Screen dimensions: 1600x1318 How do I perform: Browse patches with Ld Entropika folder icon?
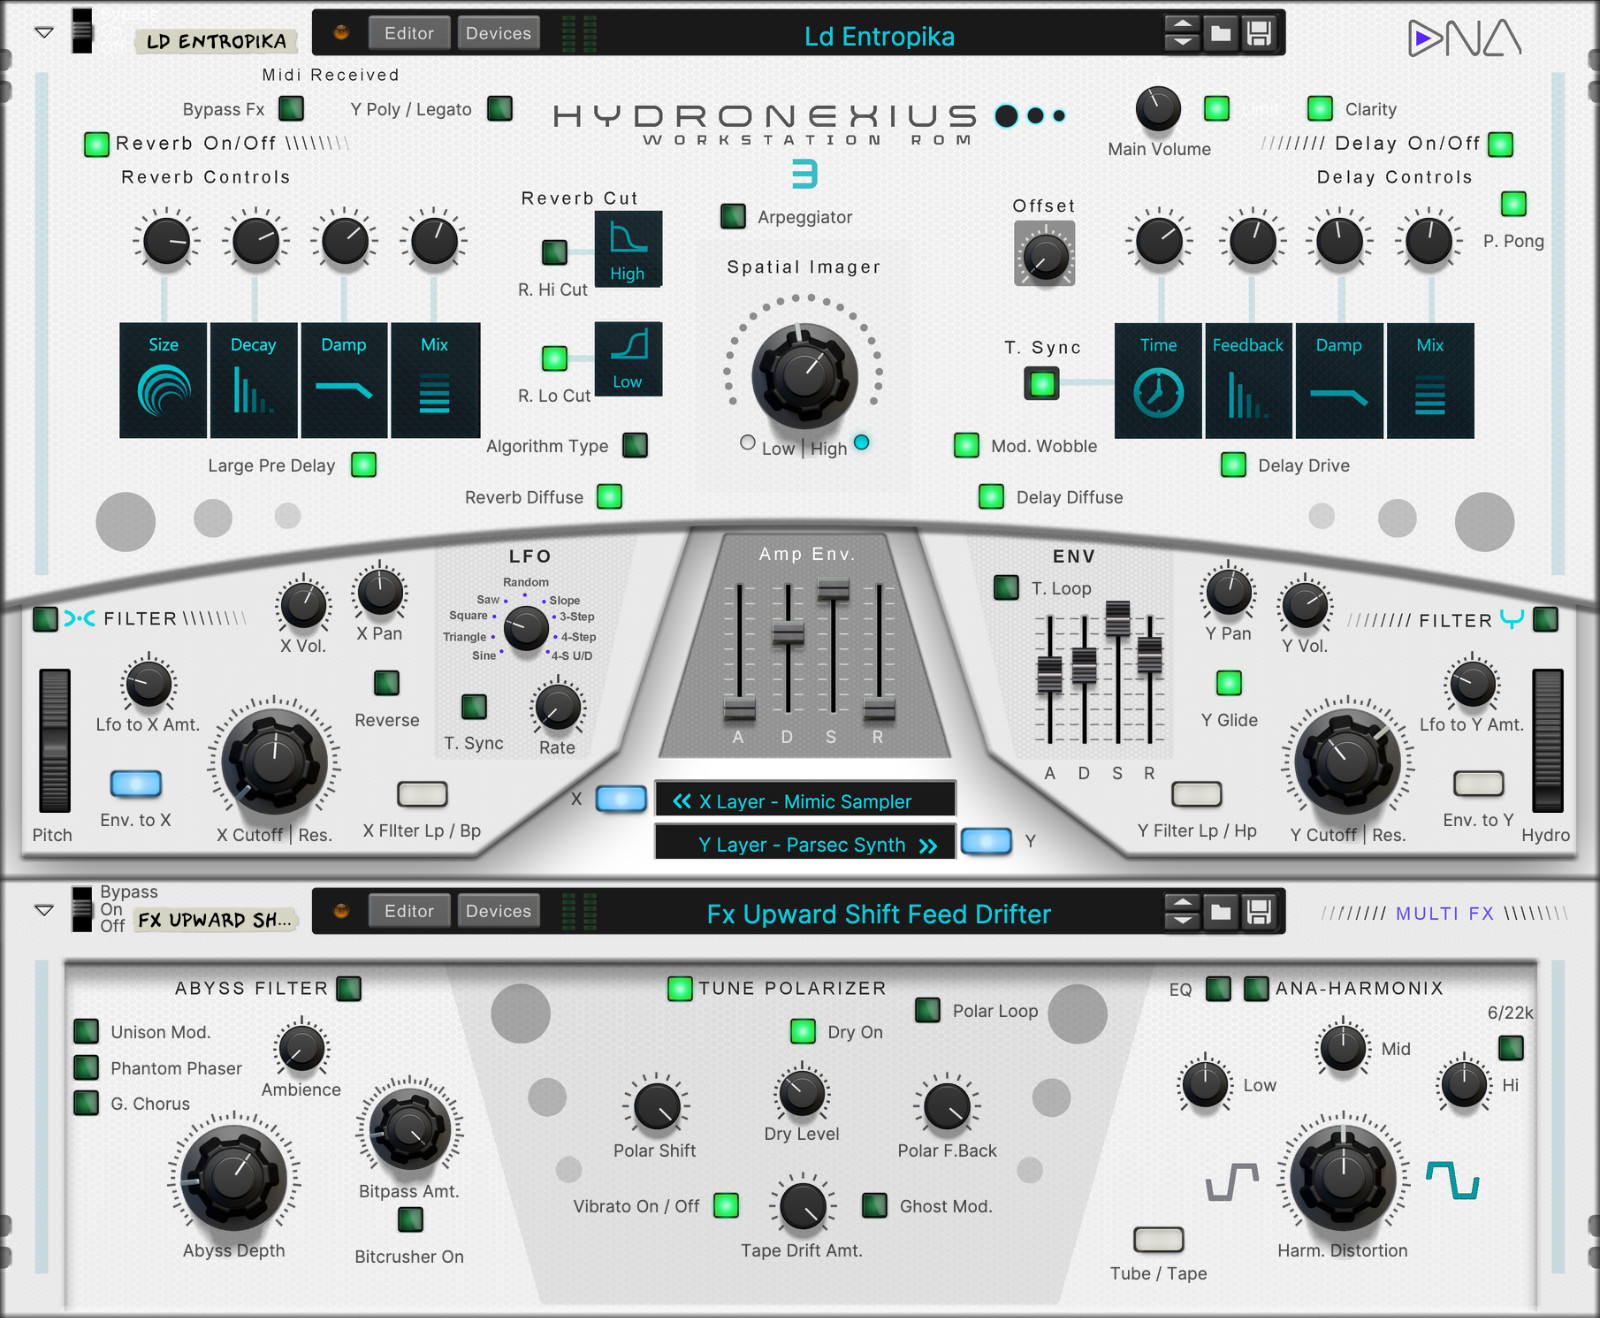coord(1221,34)
